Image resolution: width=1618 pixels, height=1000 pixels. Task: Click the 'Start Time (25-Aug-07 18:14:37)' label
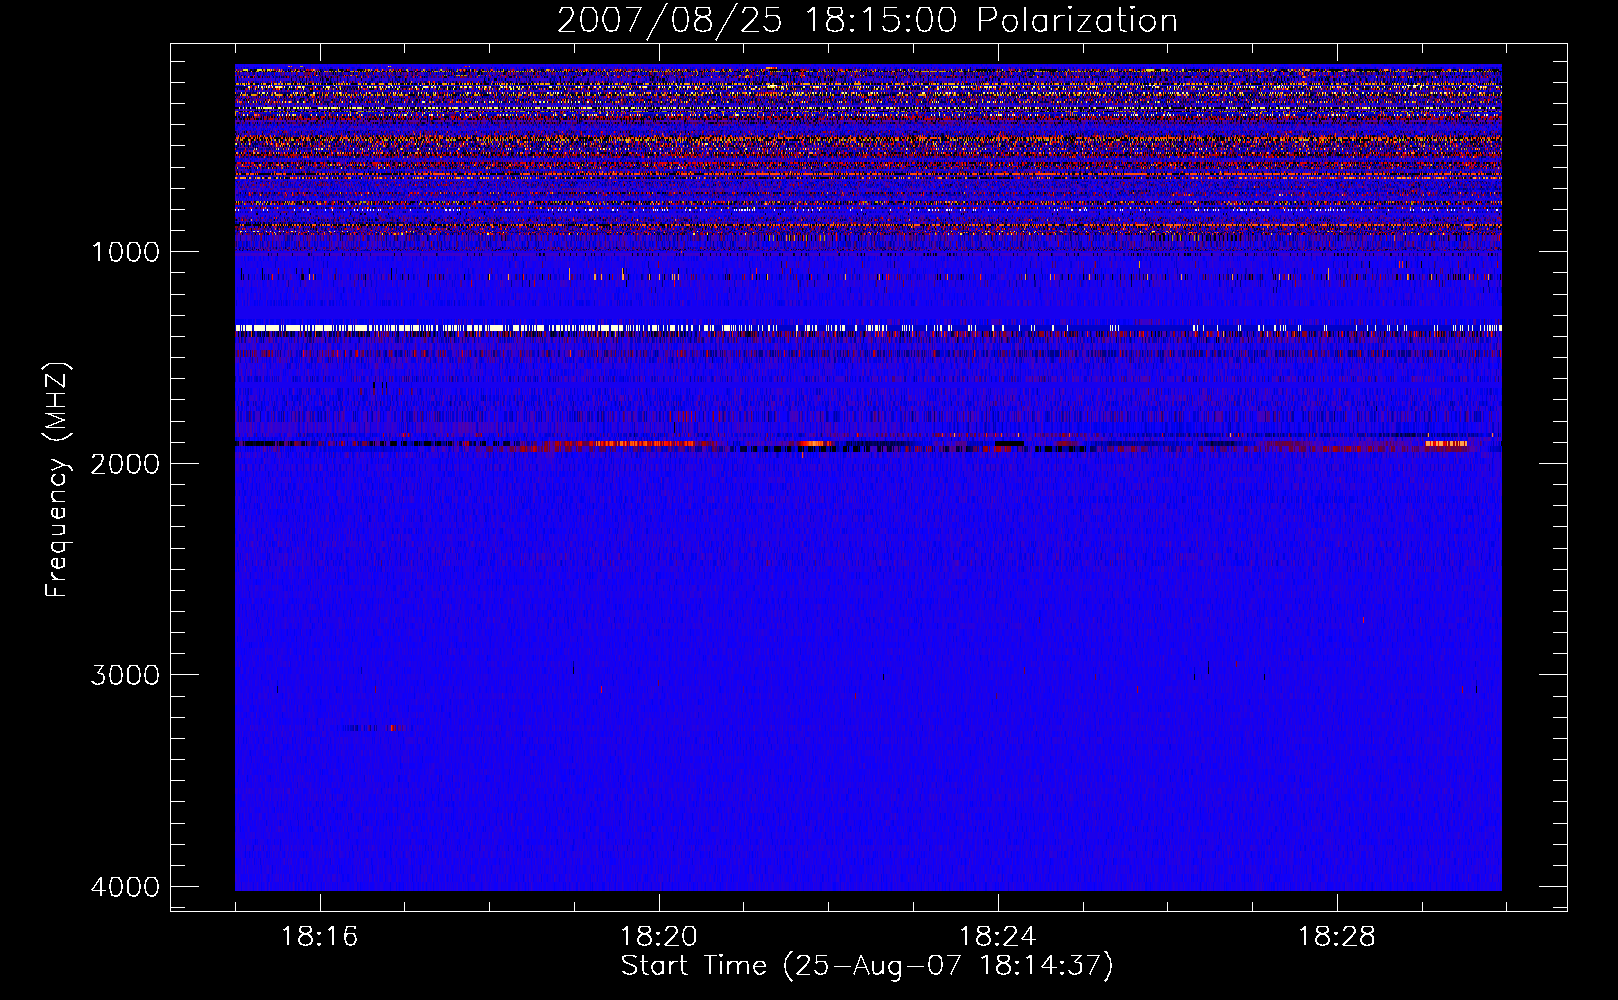(867, 966)
